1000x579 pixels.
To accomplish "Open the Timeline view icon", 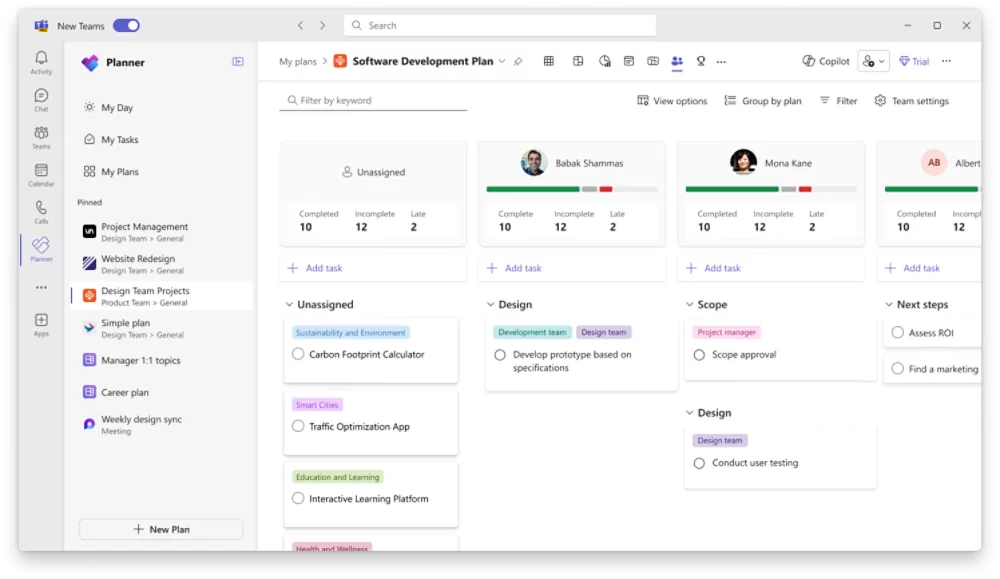I will (x=653, y=61).
